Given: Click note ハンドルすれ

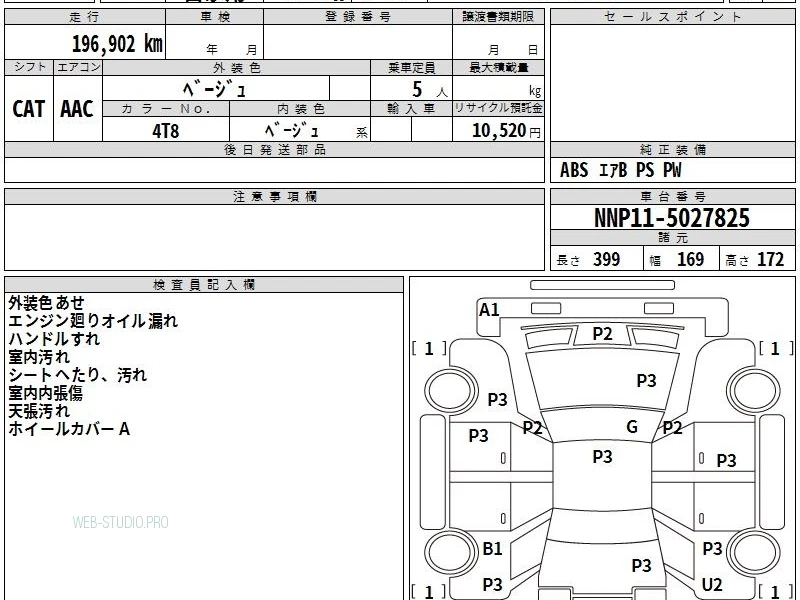Looking at the screenshot, I should coord(54,338).
